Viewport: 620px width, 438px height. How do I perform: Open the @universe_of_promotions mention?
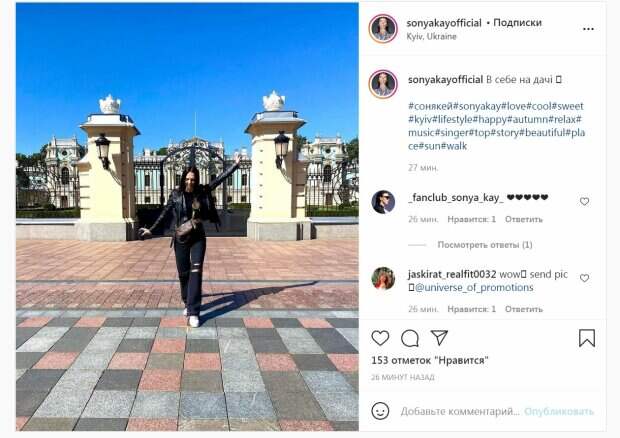[474, 288]
